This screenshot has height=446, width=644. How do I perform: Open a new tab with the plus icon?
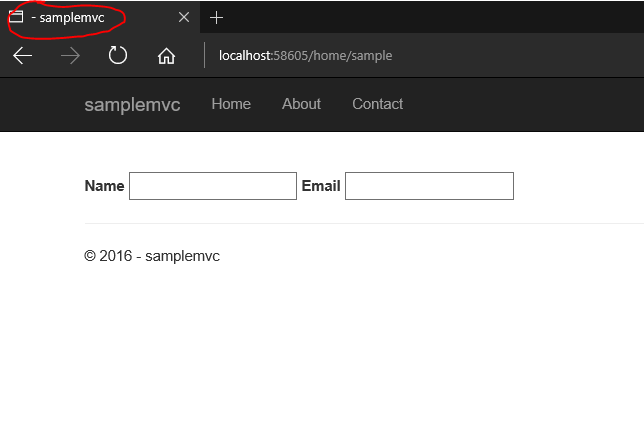click(x=216, y=18)
